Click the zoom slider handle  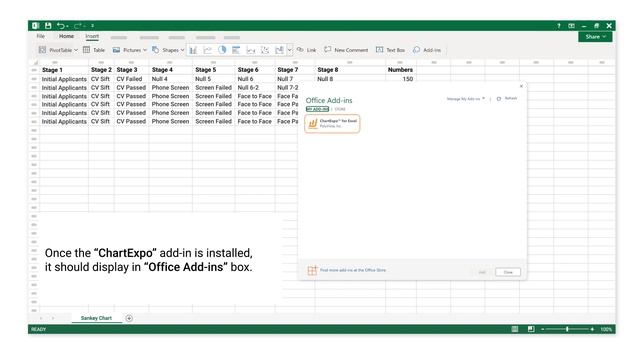pos(567,329)
